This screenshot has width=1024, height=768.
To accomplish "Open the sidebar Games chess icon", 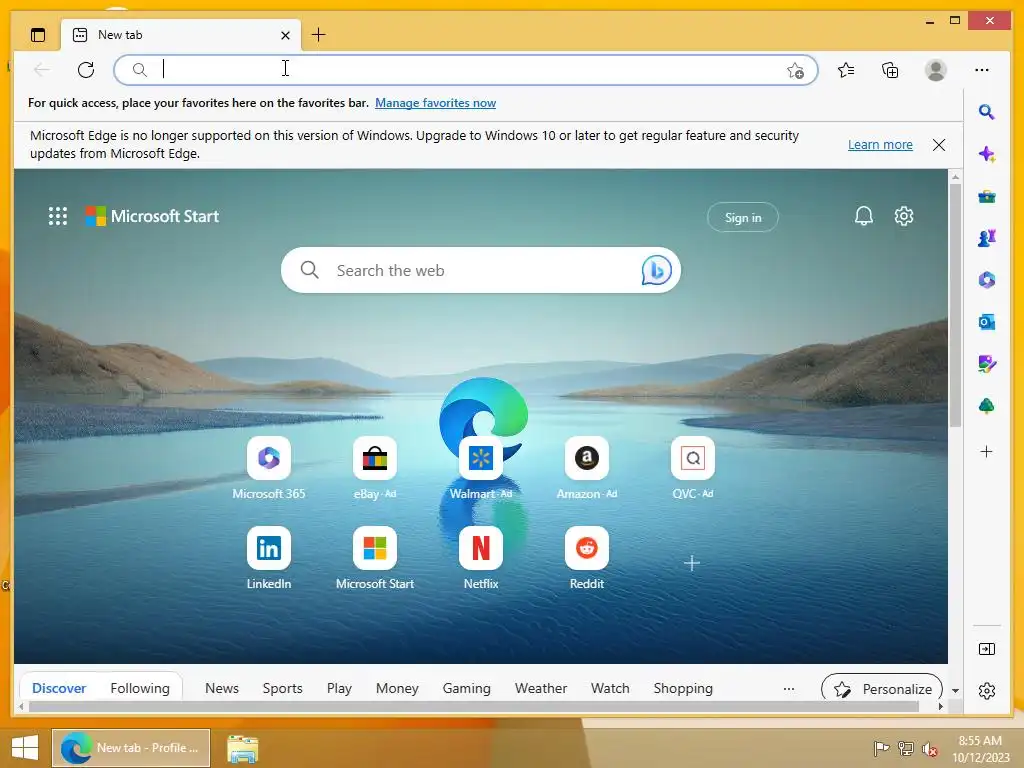I will coord(987,238).
